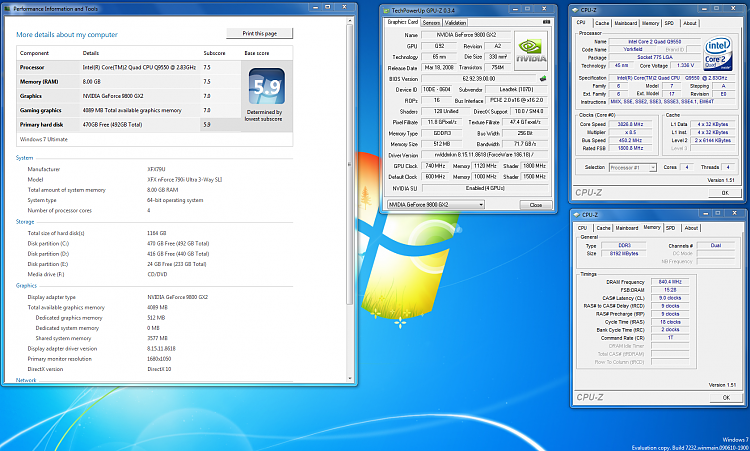Select the Graphics Card tab in GPU-Z
The height and width of the screenshot is (451, 750).
pos(402,22)
